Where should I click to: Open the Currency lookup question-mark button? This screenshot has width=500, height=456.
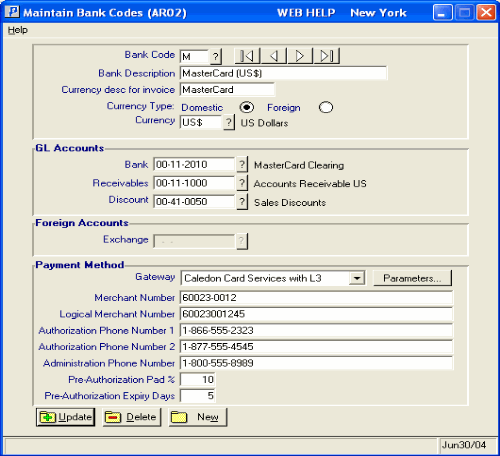point(229,122)
